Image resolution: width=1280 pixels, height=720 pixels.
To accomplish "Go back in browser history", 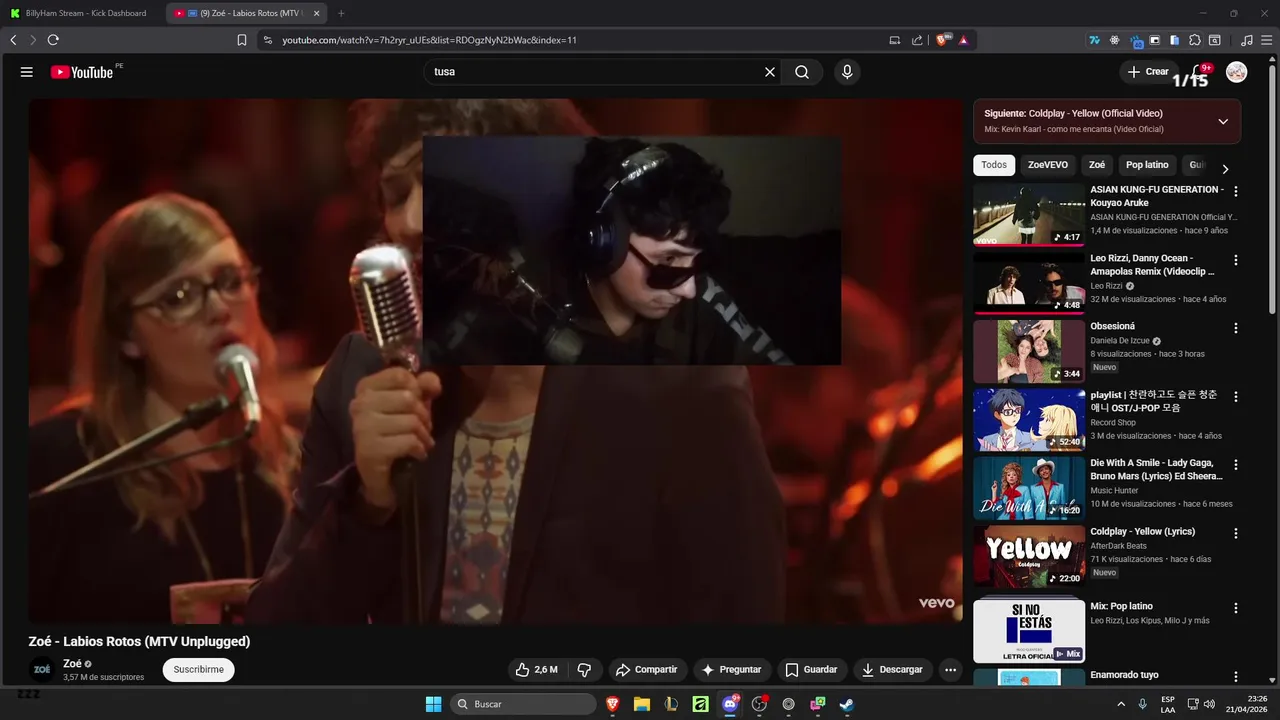I will pos(13,40).
